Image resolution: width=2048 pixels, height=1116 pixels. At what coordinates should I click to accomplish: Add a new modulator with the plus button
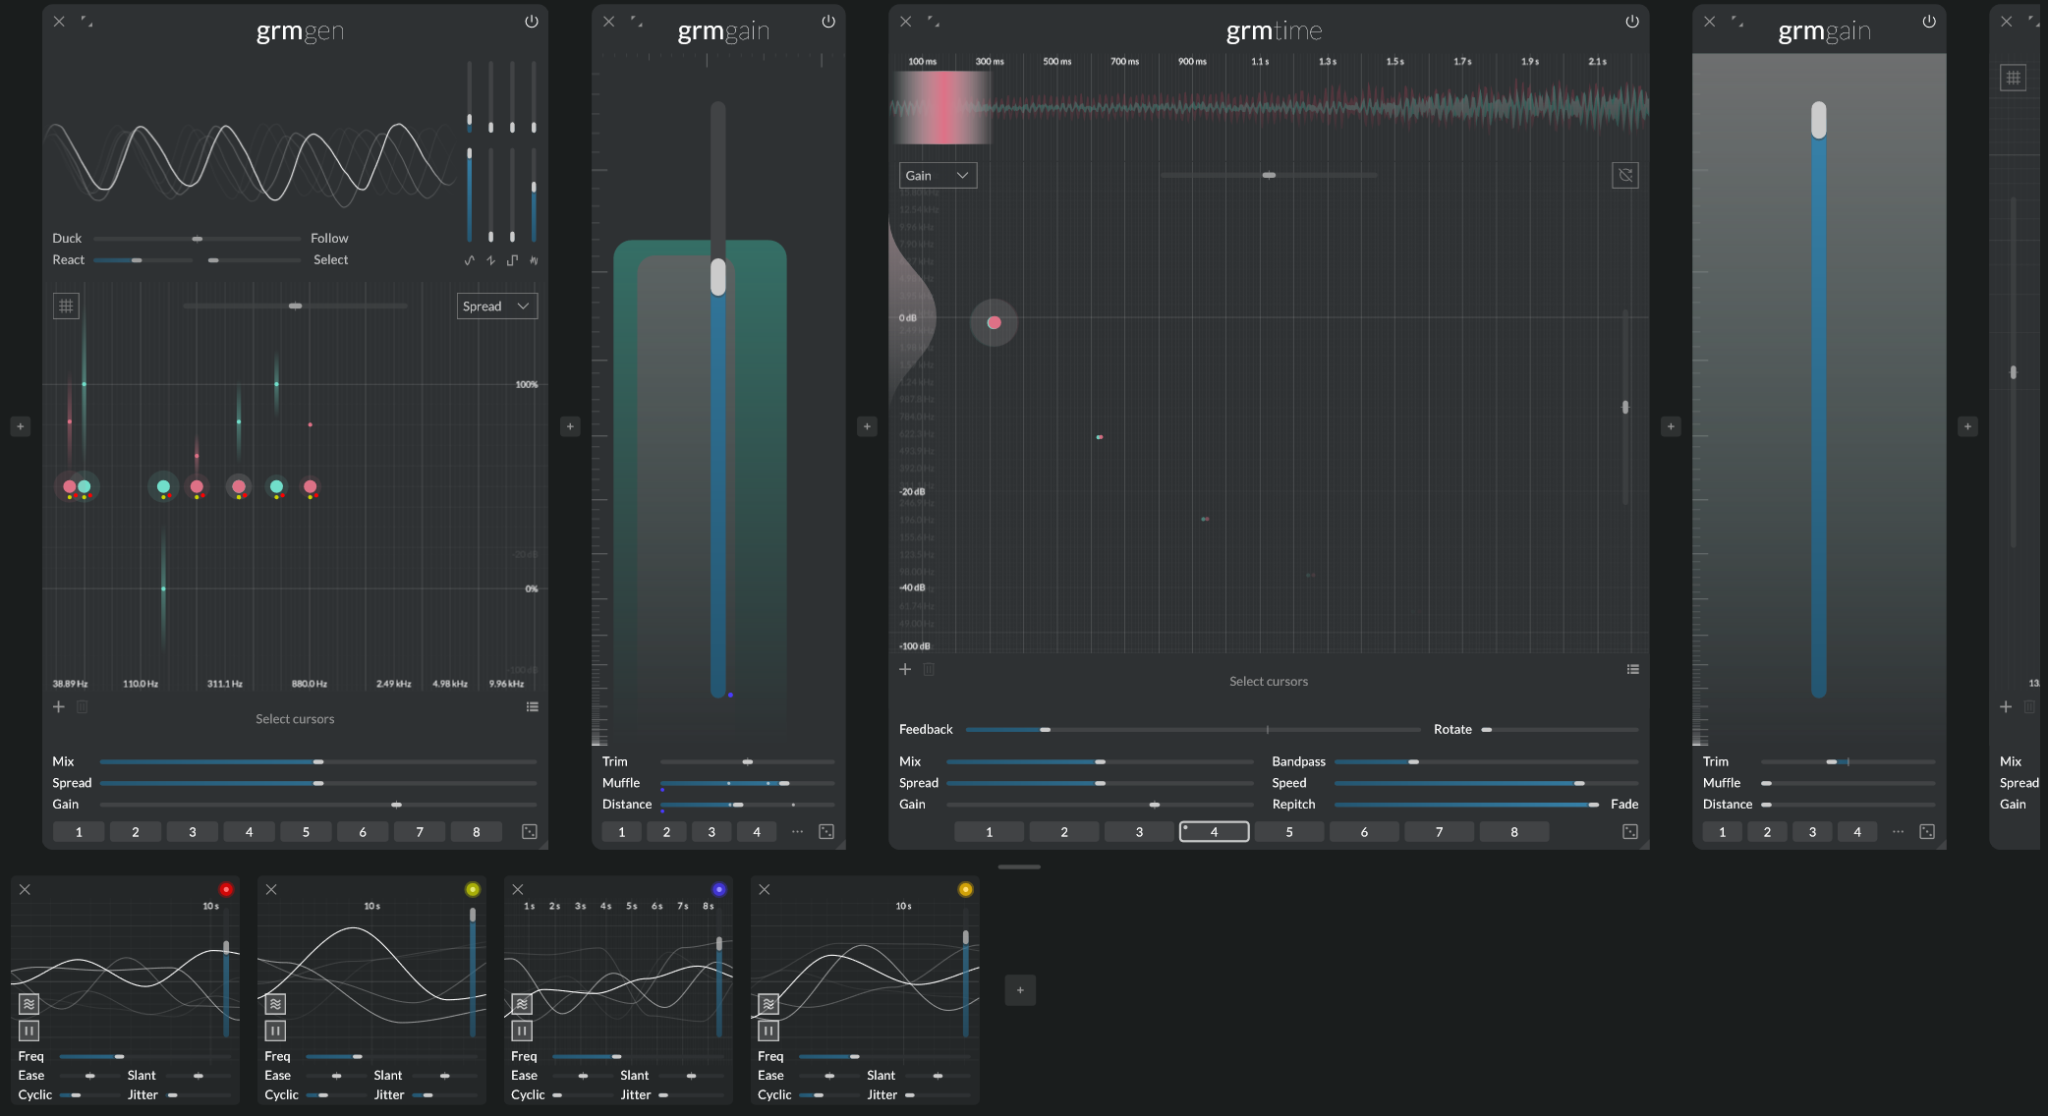(x=1020, y=990)
